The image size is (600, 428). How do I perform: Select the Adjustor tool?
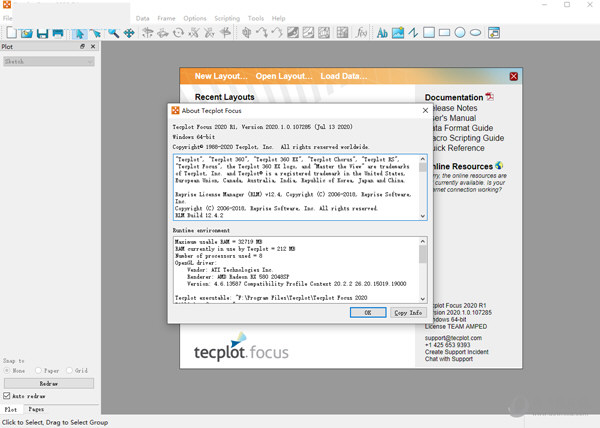(96, 33)
